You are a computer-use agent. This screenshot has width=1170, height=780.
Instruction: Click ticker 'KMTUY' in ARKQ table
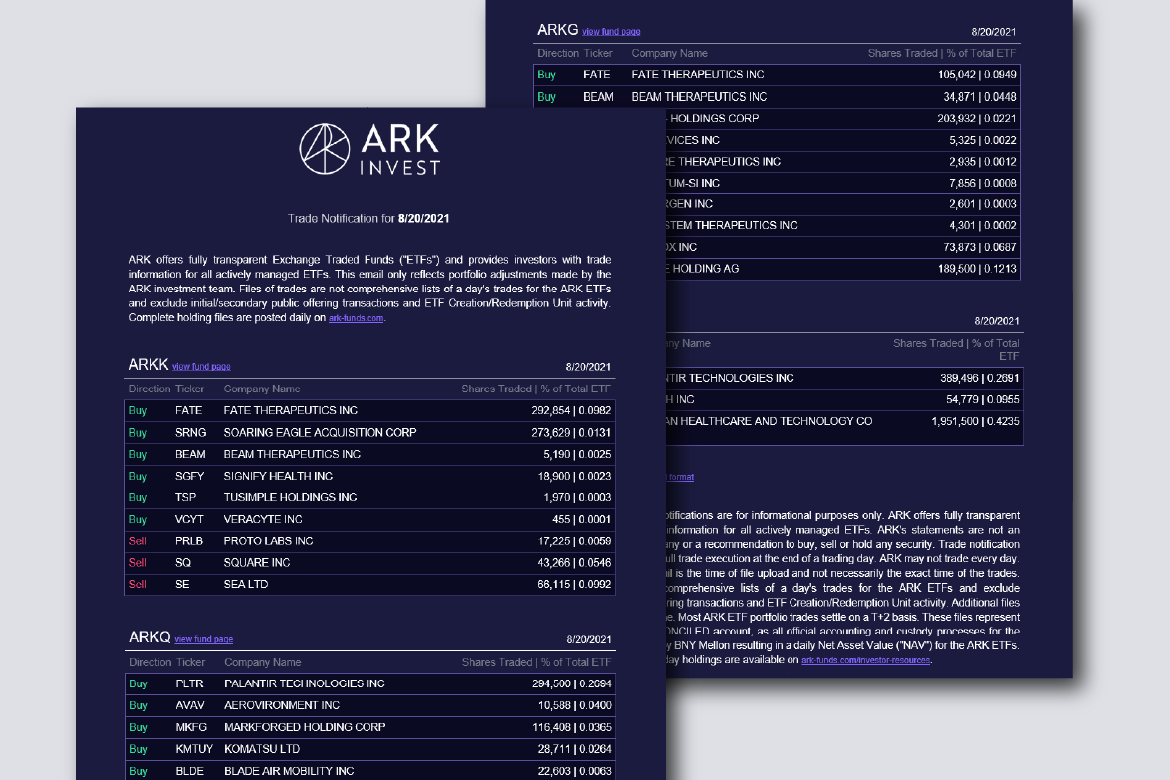pos(194,749)
